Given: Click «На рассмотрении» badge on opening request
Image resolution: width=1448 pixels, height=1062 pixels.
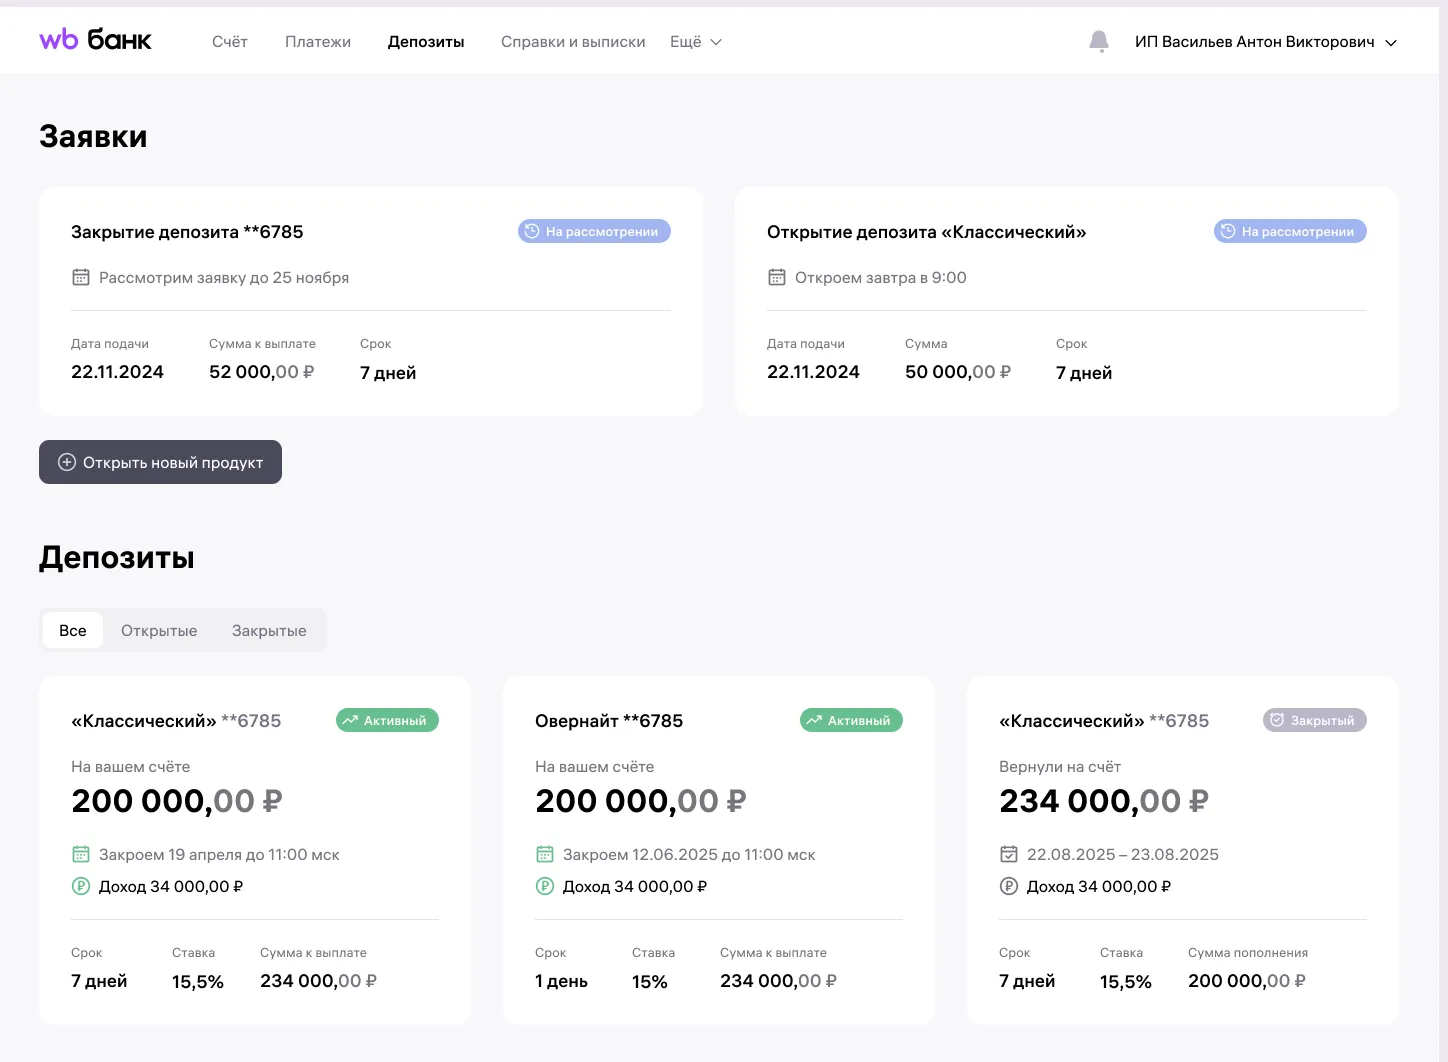Looking at the screenshot, I should [1290, 231].
